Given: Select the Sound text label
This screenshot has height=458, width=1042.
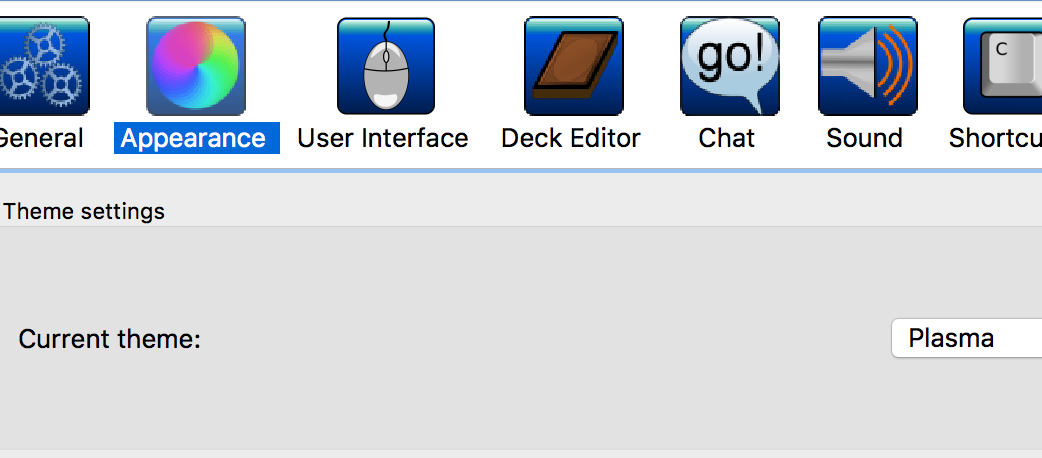Looking at the screenshot, I should [865, 138].
